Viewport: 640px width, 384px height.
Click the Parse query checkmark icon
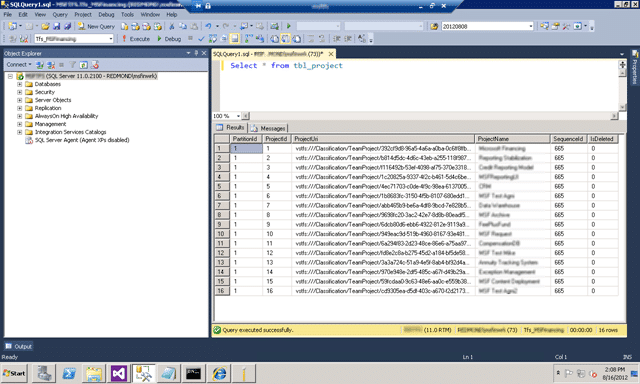(201, 39)
